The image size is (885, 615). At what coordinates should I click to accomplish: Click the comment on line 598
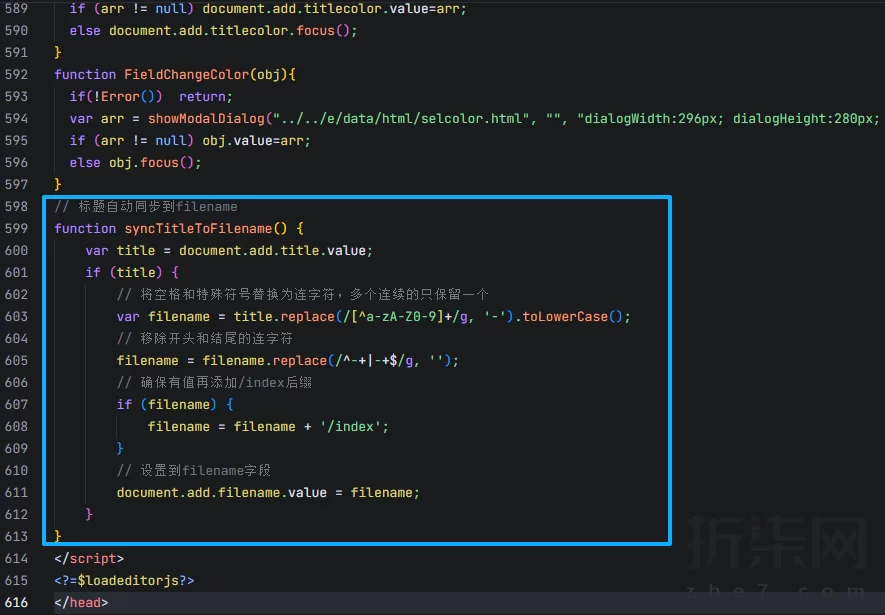[x=146, y=206]
